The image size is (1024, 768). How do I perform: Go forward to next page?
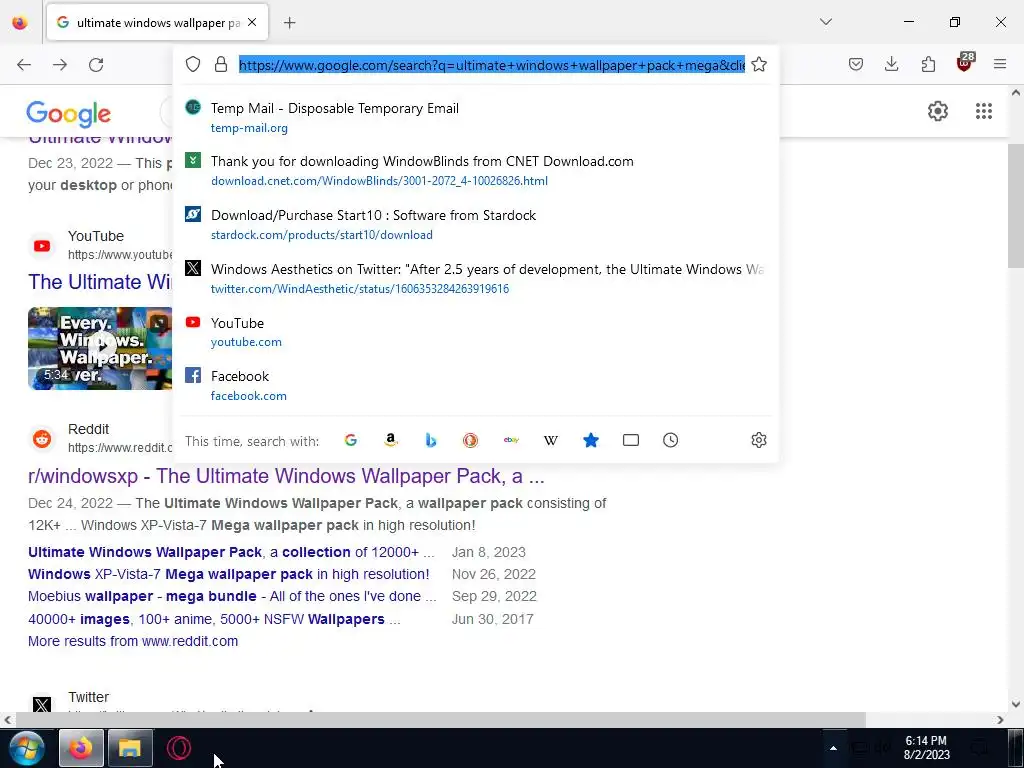pos(60,65)
